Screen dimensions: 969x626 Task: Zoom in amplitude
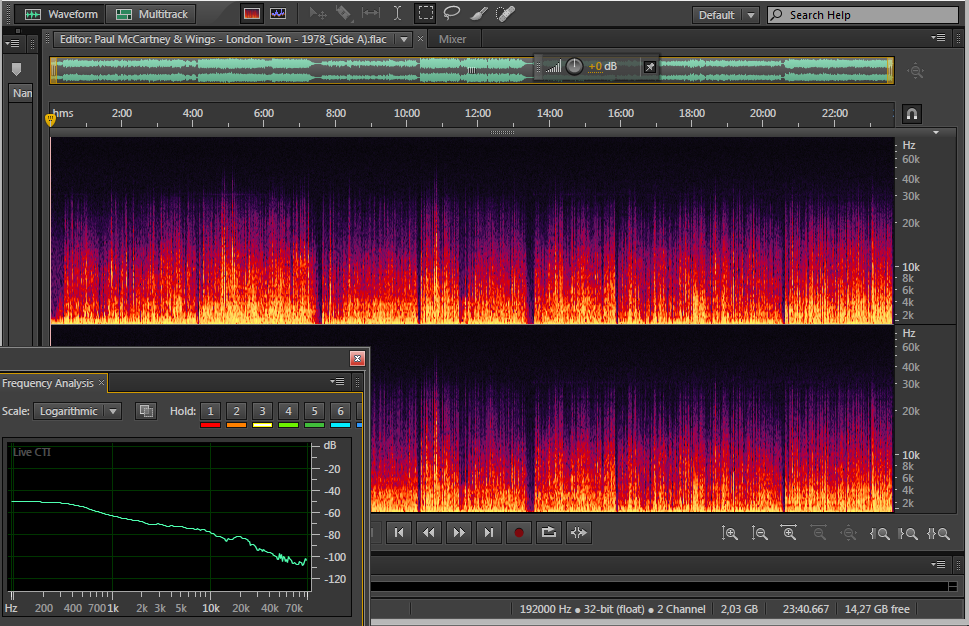point(729,533)
